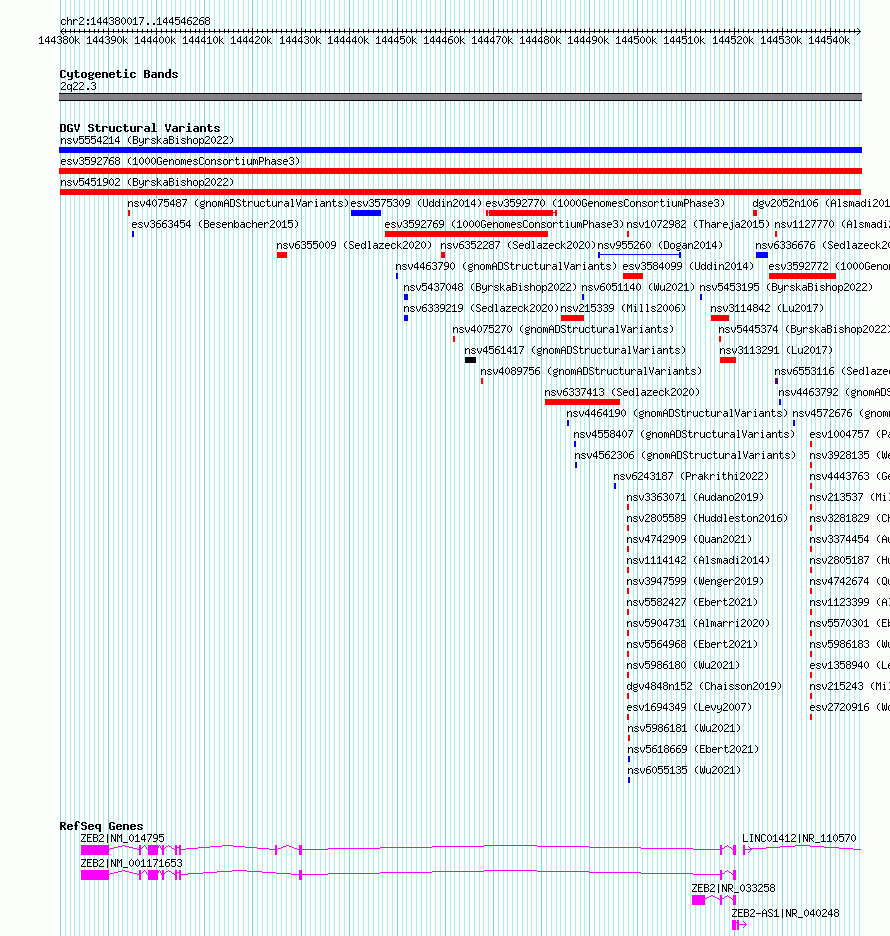Click the DGV Structural Variants track title
Image resolution: width=890 pixels, height=936 pixels.
[140, 128]
